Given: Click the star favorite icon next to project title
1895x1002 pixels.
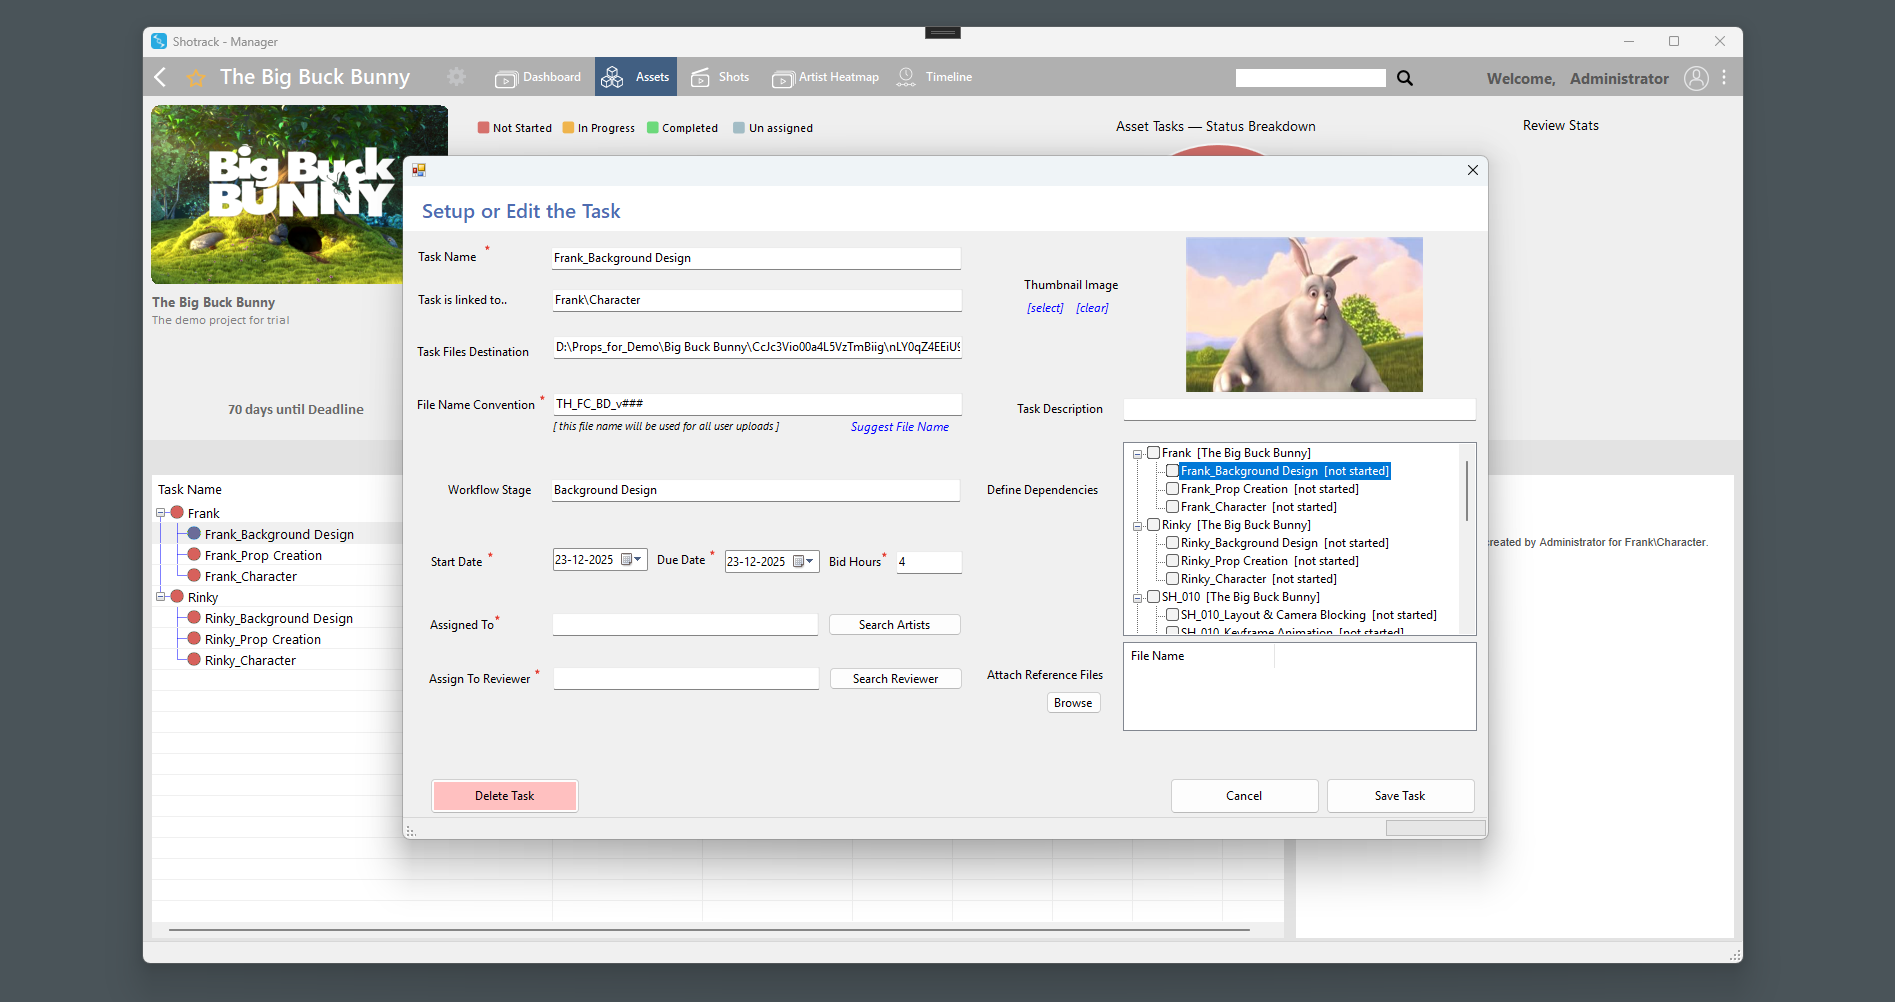Looking at the screenshot, I should [196, 78].
